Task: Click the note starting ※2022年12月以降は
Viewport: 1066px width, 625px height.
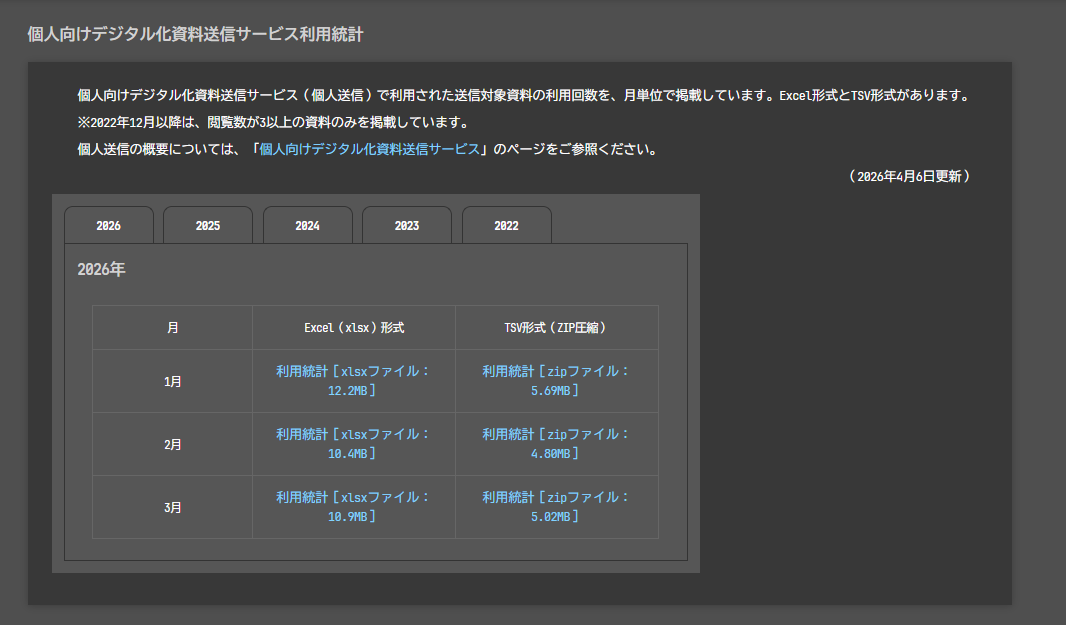Action: tap(275, 122)
